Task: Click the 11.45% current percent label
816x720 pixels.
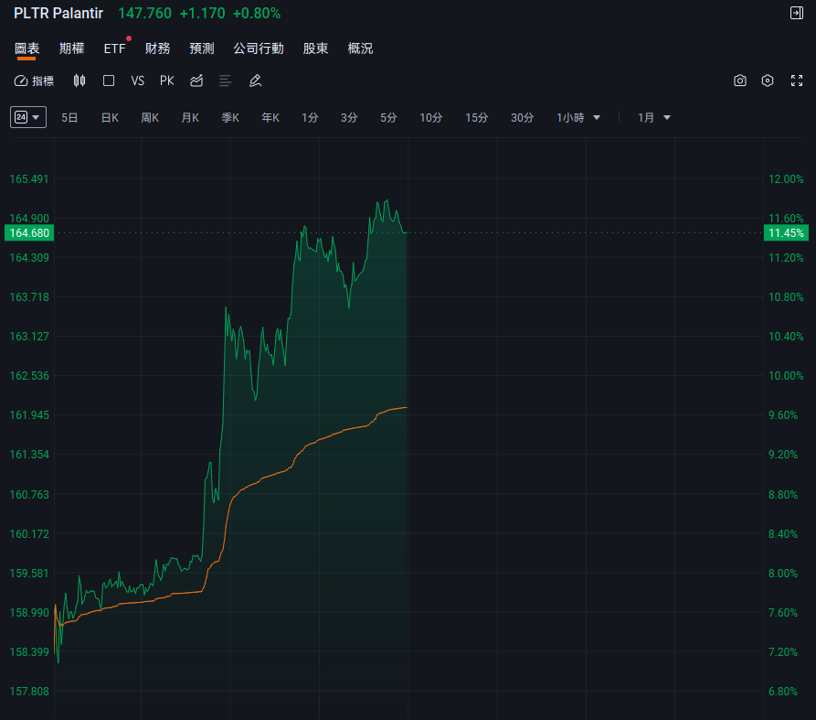Action: (x=786, y=233)
